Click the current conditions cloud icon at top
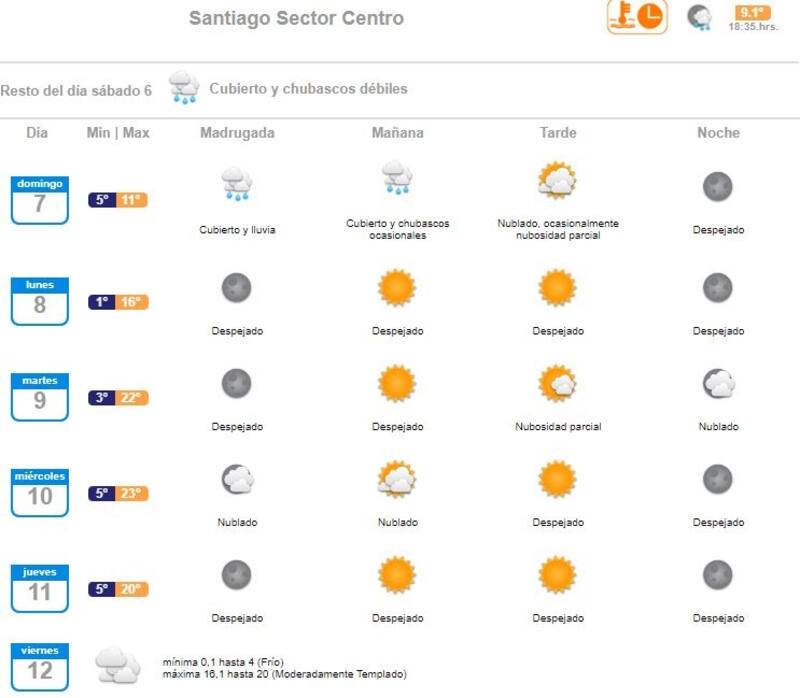This screenshot has width=800, height=698. tap(699, 17)
